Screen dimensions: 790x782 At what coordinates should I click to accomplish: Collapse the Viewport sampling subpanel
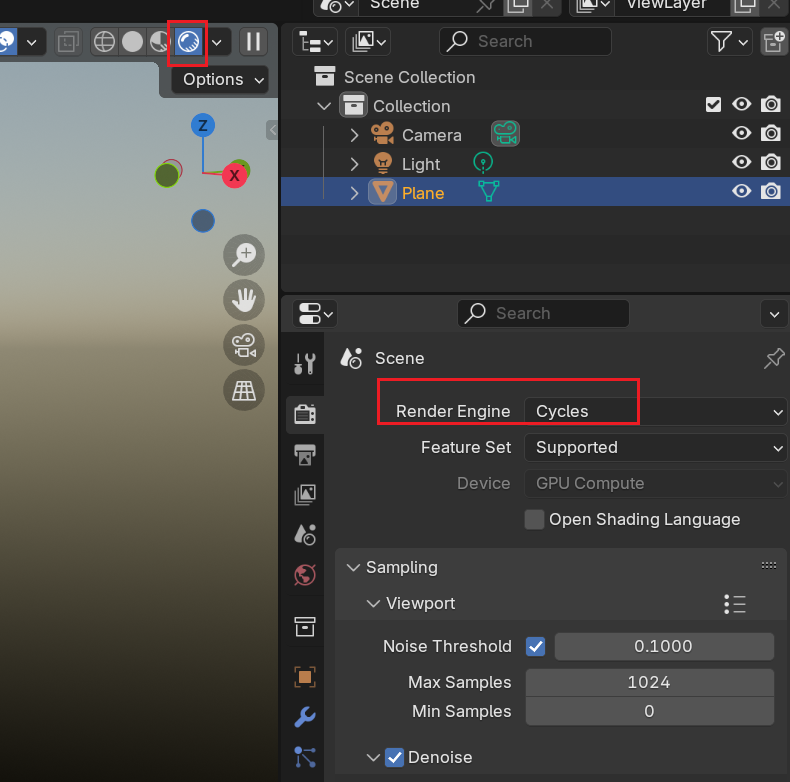point(373,603)
